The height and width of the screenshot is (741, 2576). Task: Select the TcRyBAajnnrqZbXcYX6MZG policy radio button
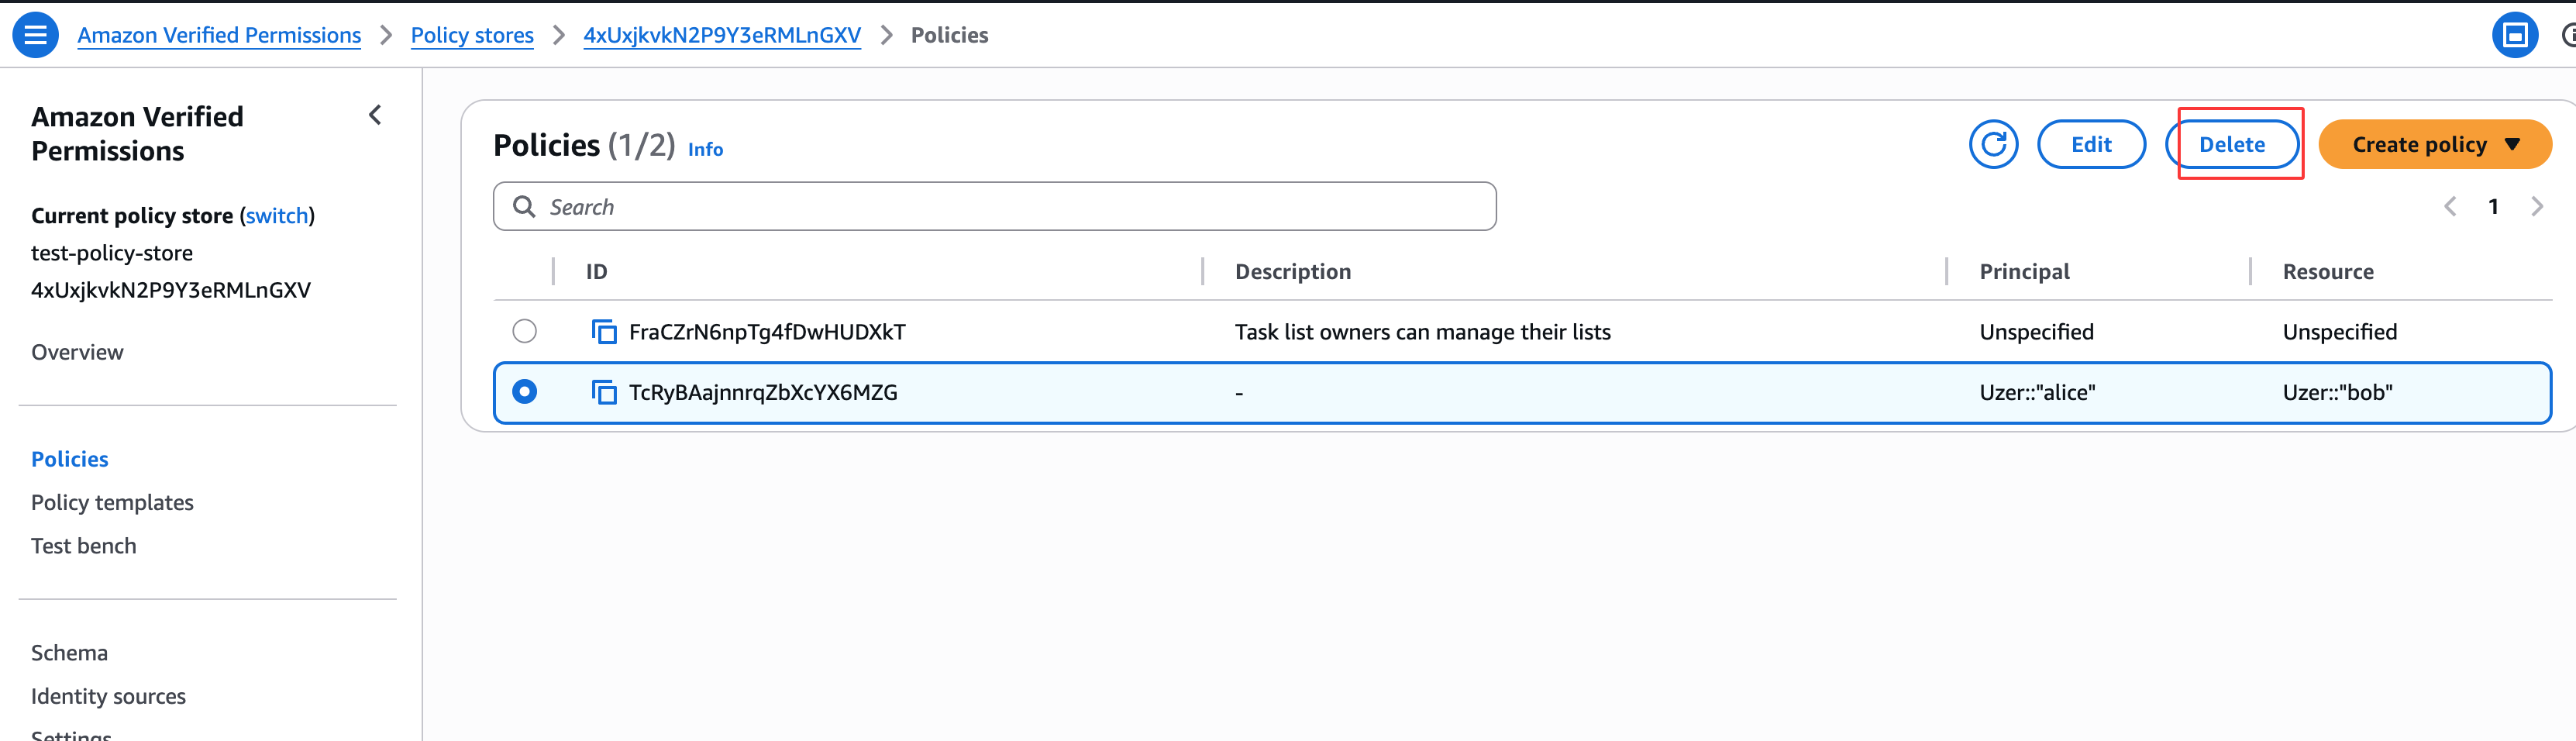pyautogui.click(x=524, y=392)
